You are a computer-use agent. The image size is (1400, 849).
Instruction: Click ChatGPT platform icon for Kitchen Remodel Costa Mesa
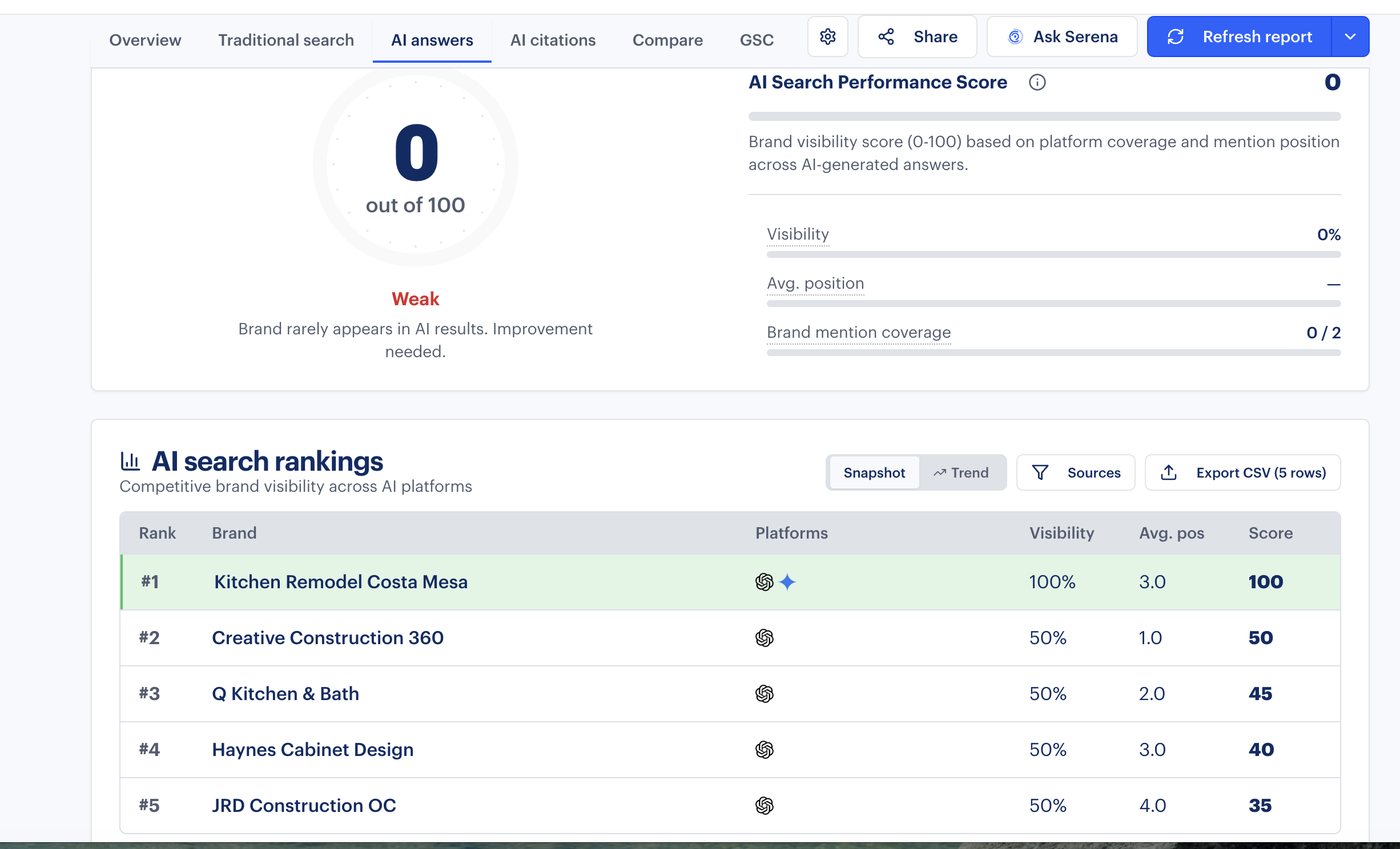[x=765, y=582]
